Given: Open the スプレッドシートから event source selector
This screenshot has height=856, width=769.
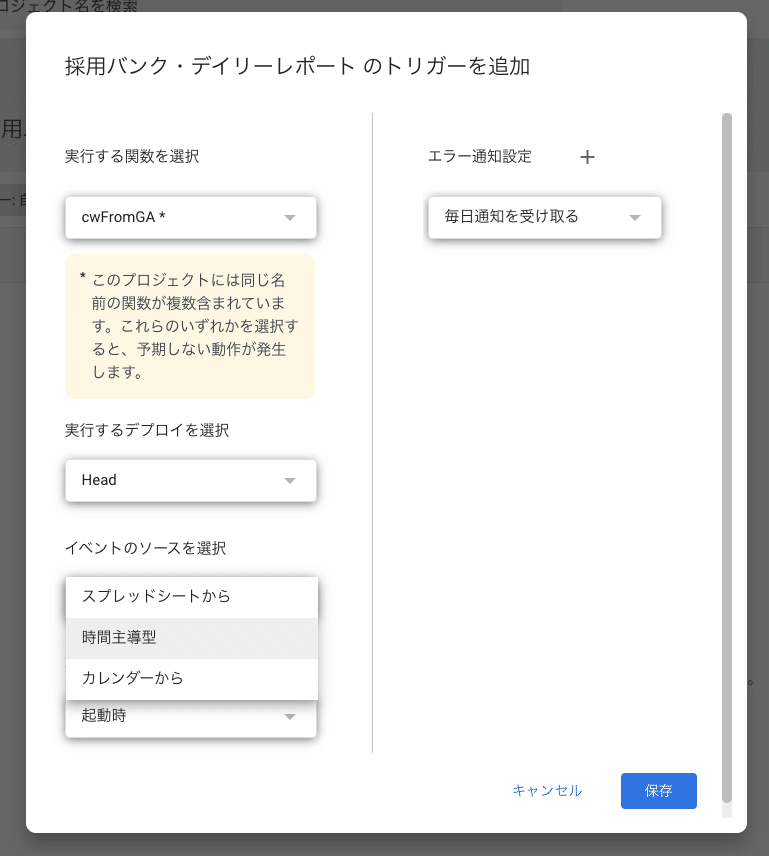Looking at the screenshot, I should 190,597.
